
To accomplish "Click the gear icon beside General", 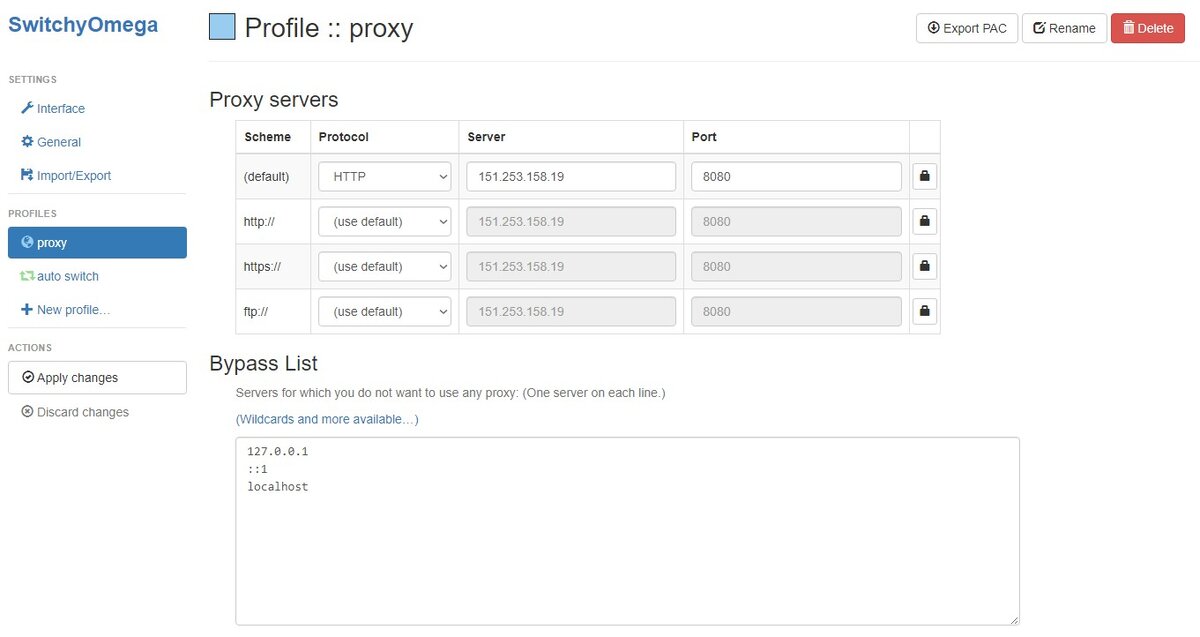I will click(27, 142).
